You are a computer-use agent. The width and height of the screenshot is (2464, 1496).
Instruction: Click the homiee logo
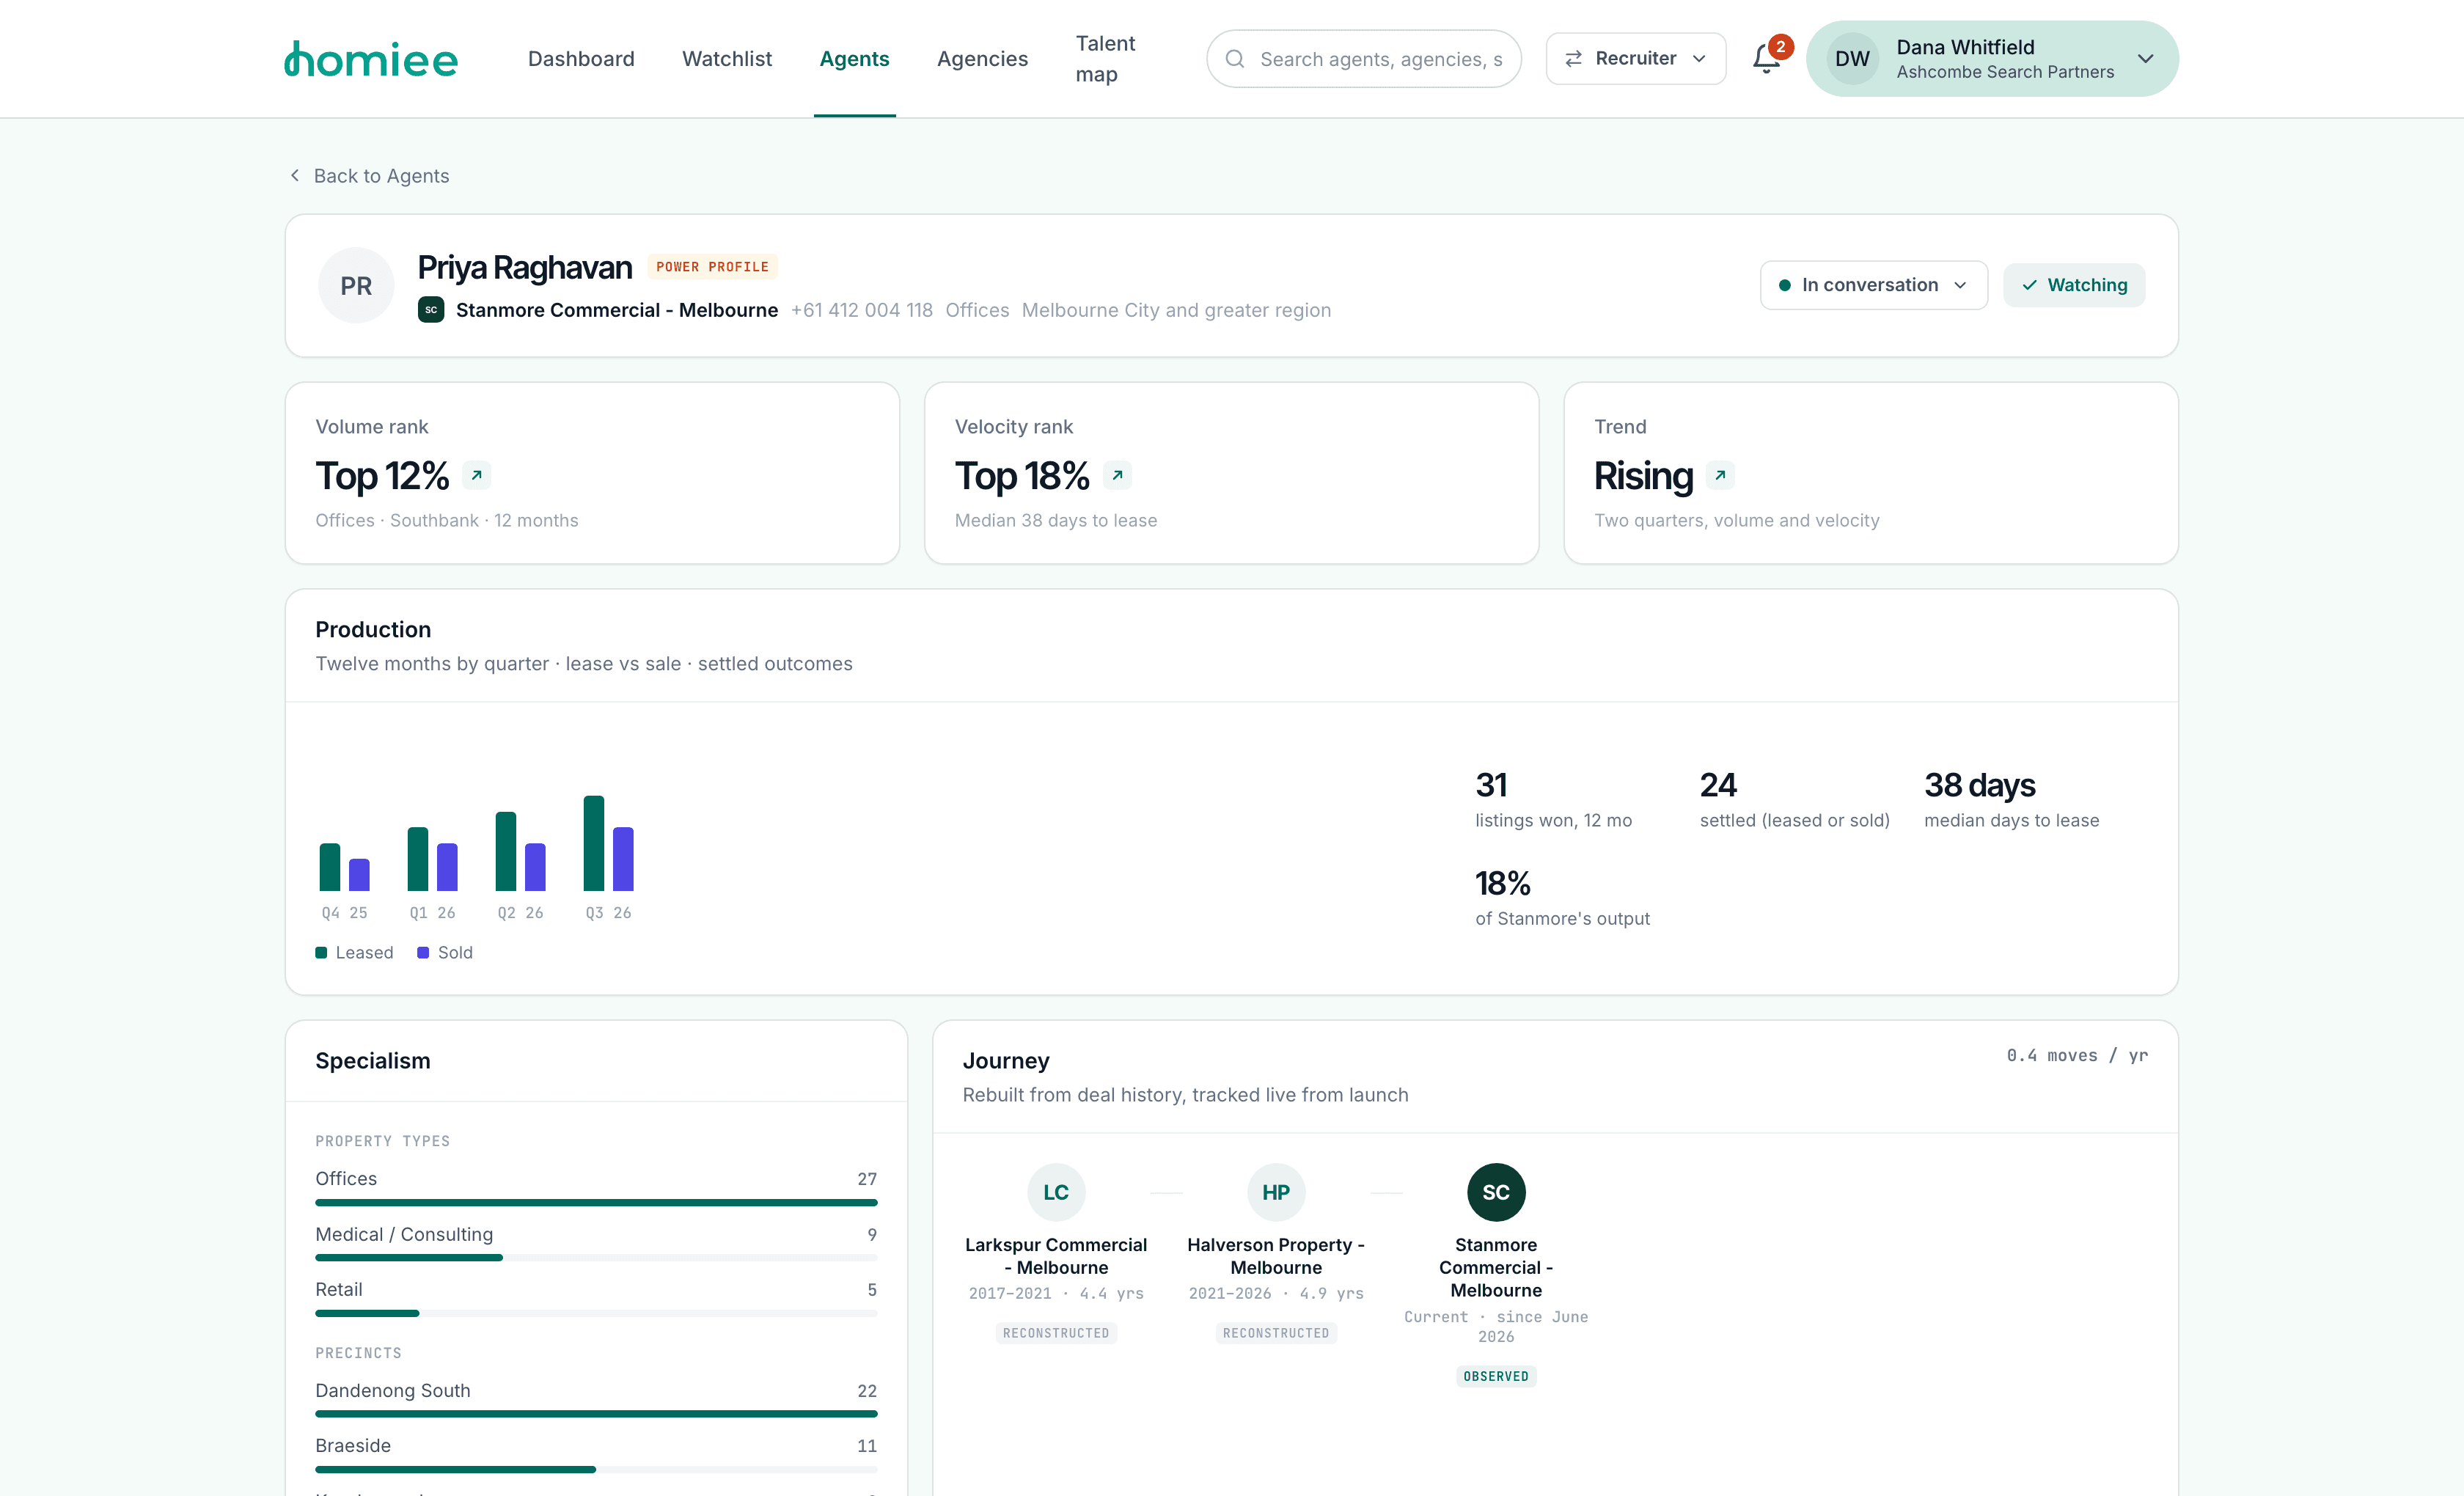click(371, 59)
